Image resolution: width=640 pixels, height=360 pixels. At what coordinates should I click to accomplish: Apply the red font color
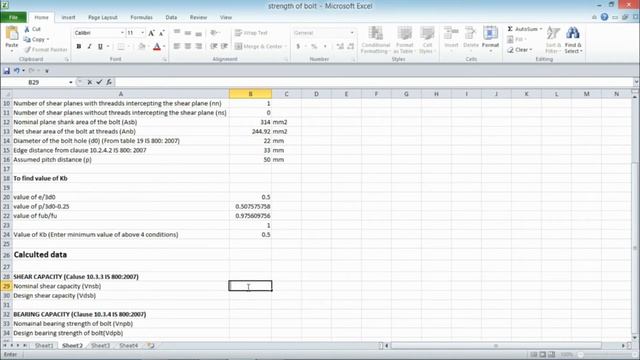[157, 47]
